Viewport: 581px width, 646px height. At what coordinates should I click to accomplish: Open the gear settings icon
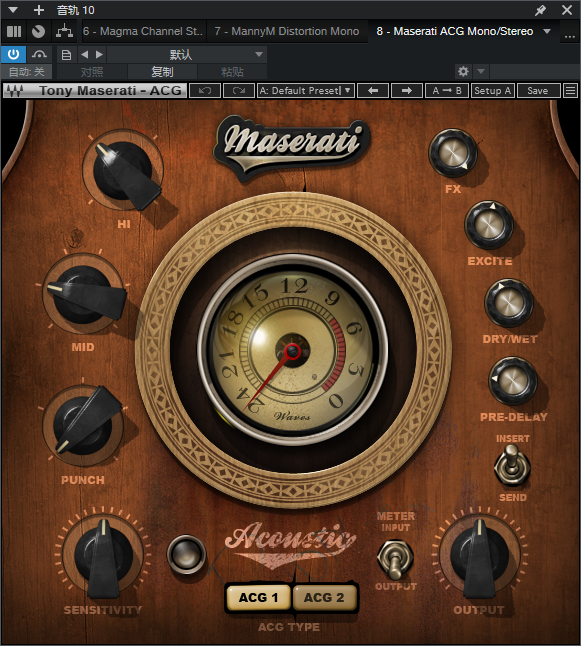[x=463, y=71]
